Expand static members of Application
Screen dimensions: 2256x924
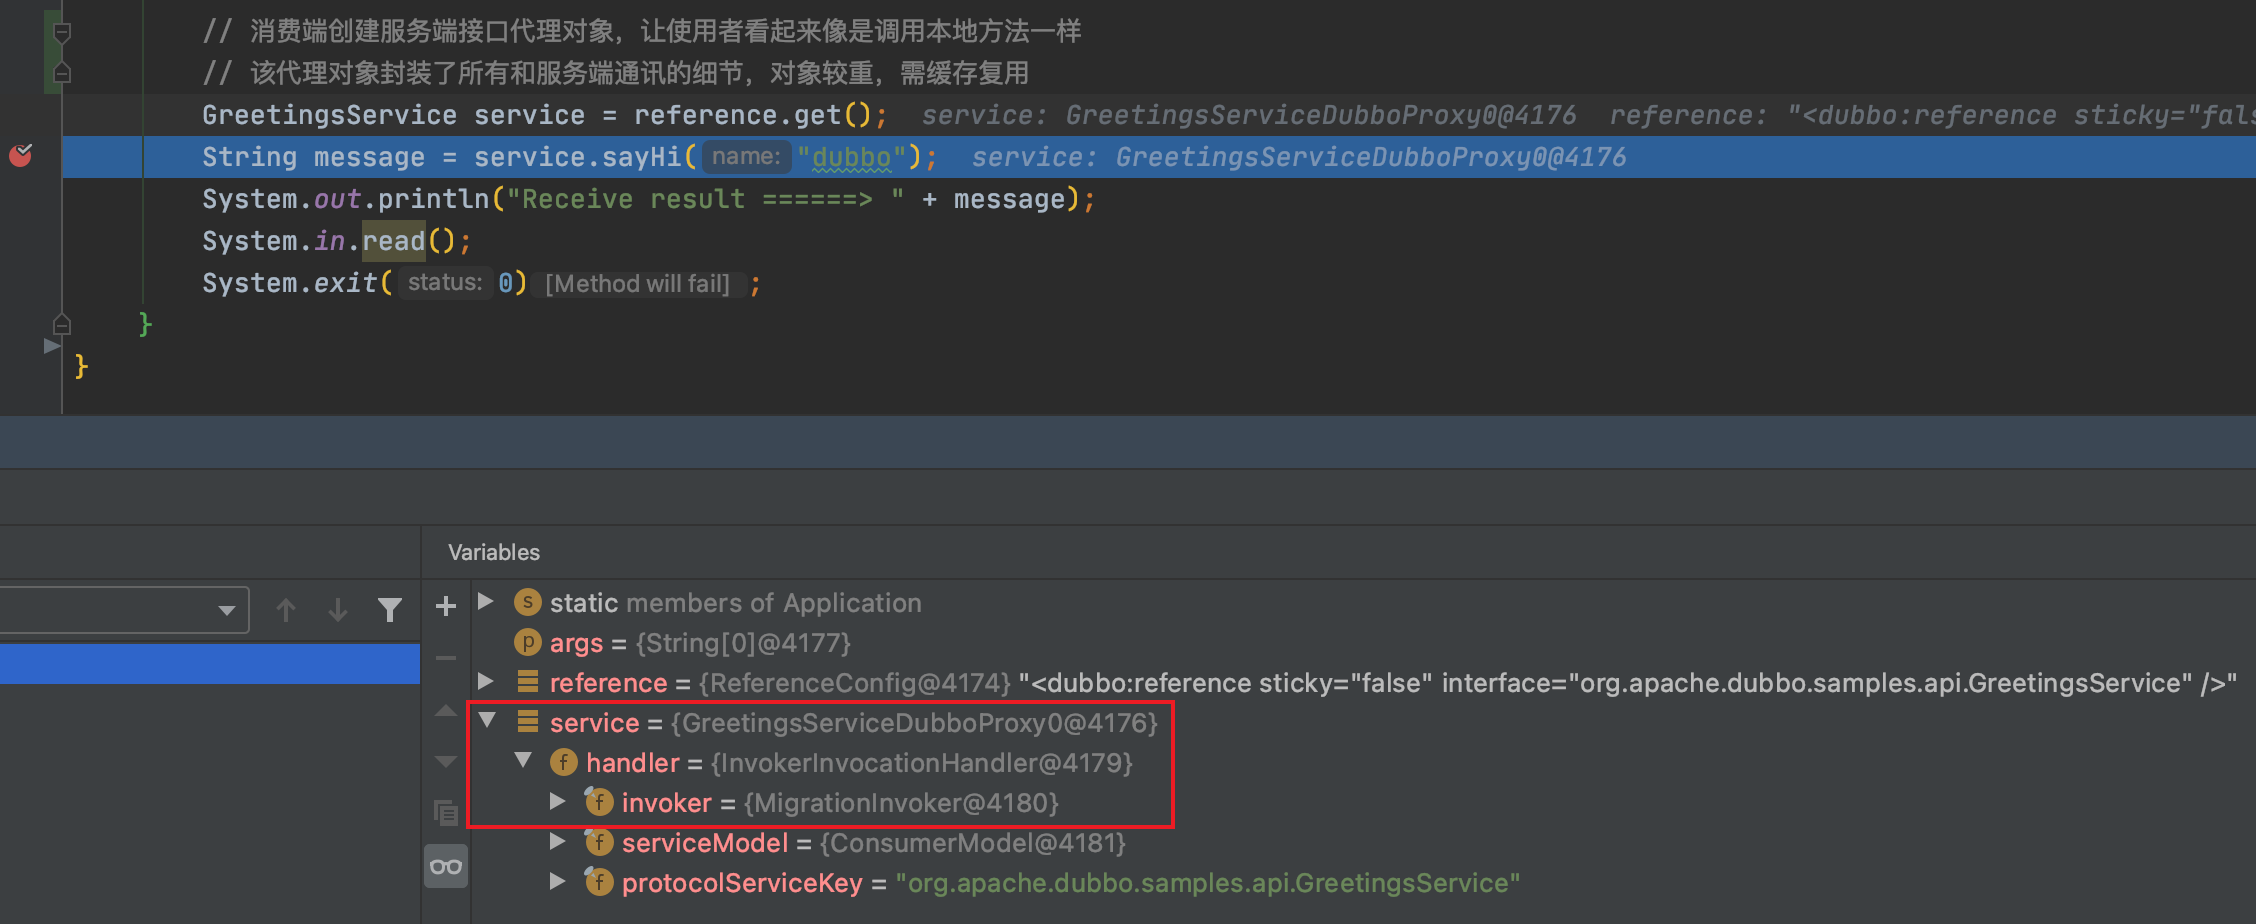[486, 601]
